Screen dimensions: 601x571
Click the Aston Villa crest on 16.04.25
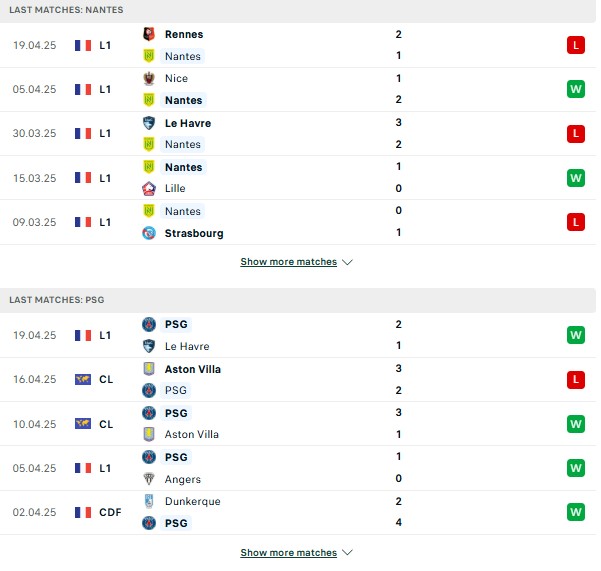click(149, 369)
